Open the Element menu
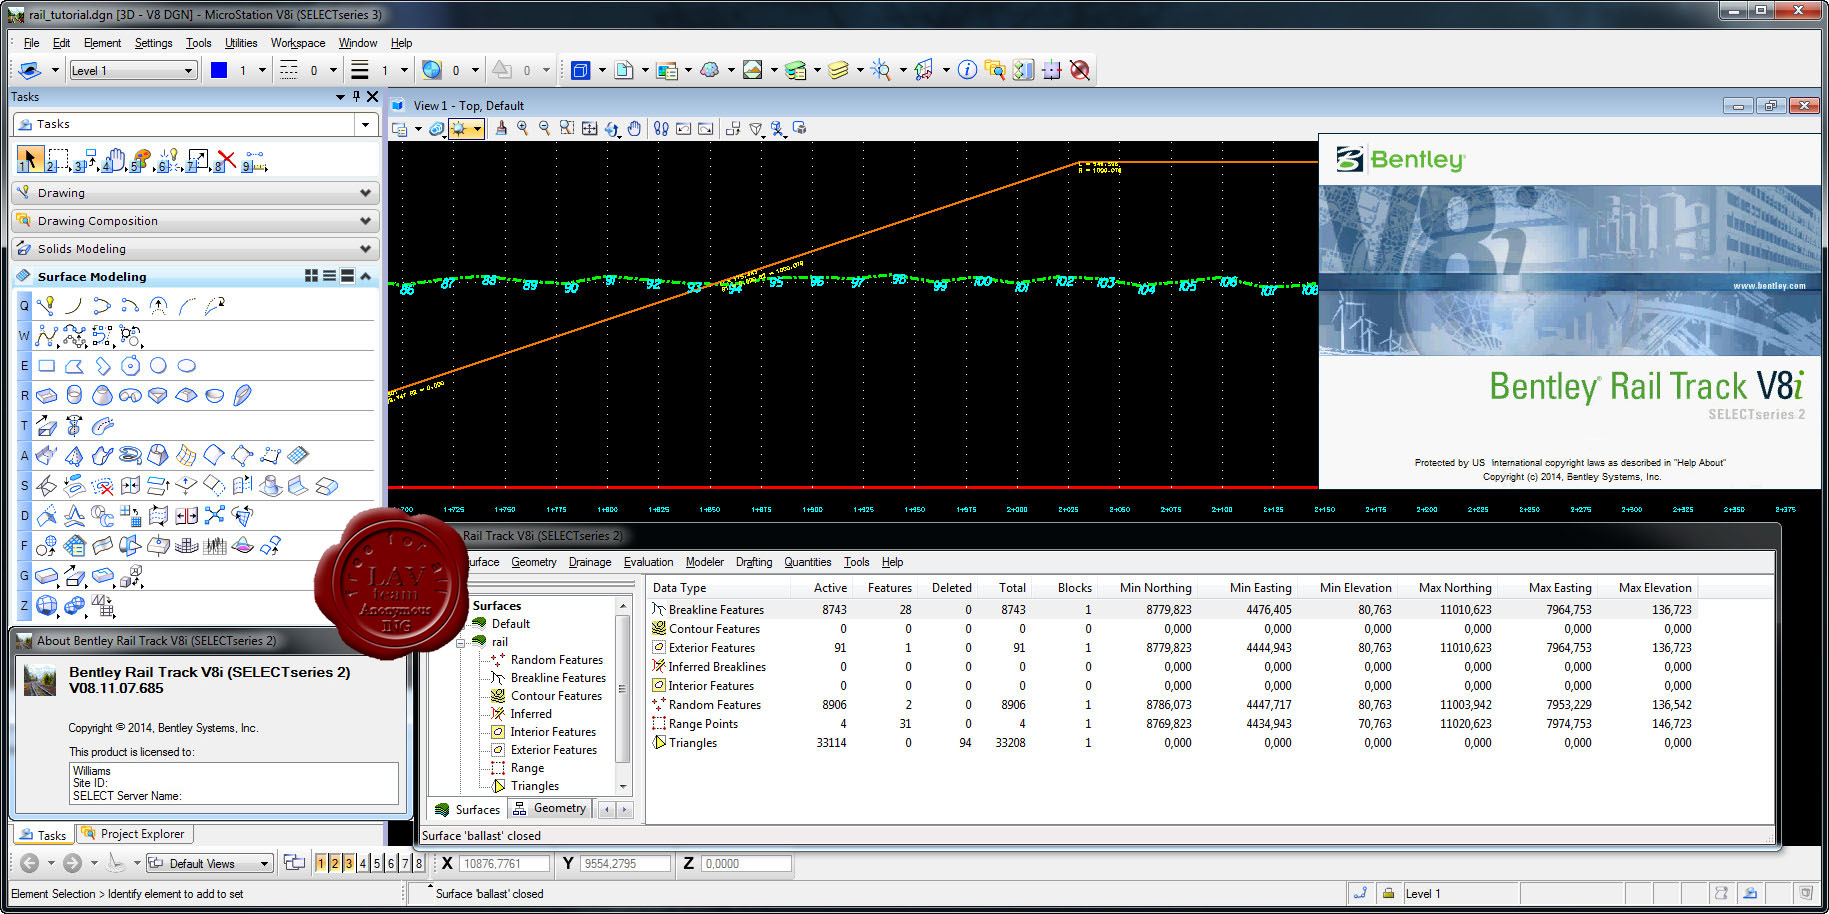 tap(102, 43)
